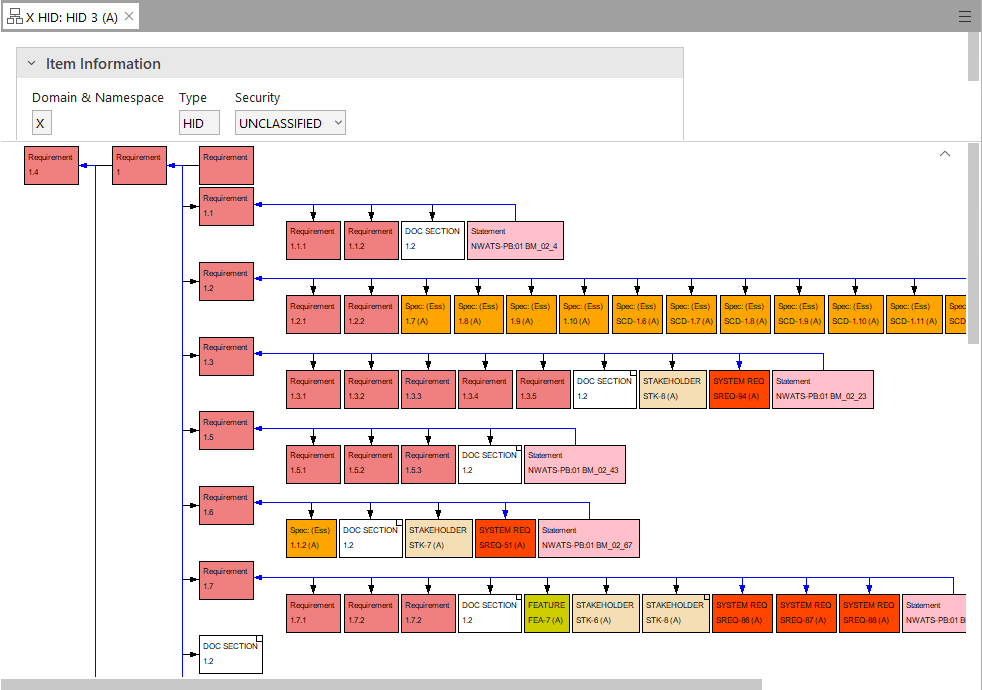Click the FEATURE FEA-7 (A) node
Image resolution: width=982 pixels, height=690 pixels.
click(547, 614)
